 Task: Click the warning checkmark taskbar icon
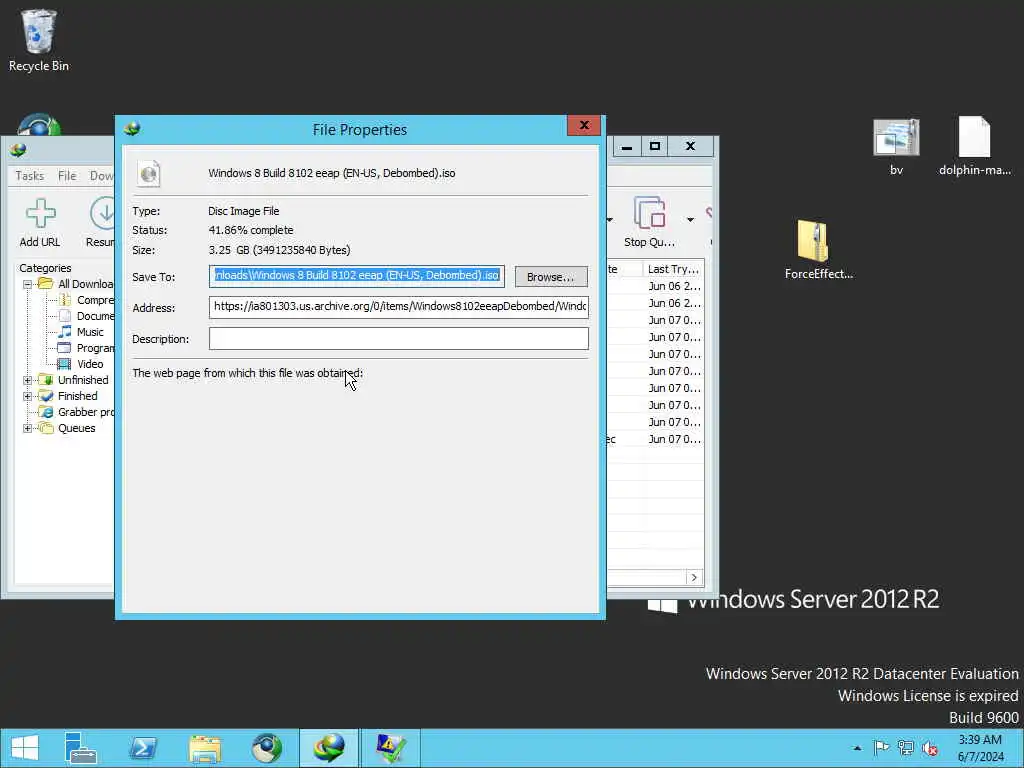tap(391, 748)
